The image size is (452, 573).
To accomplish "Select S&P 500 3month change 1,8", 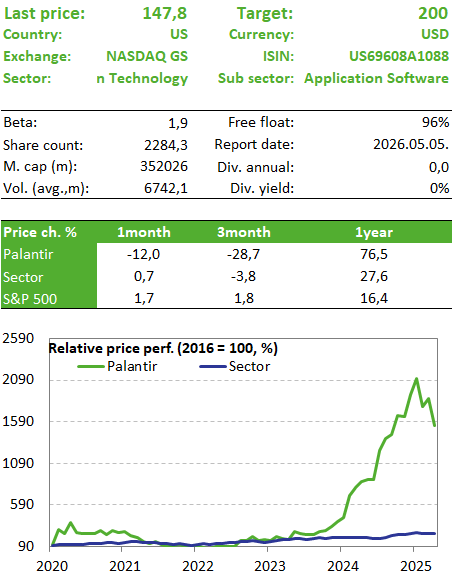I will pos(244,299).
